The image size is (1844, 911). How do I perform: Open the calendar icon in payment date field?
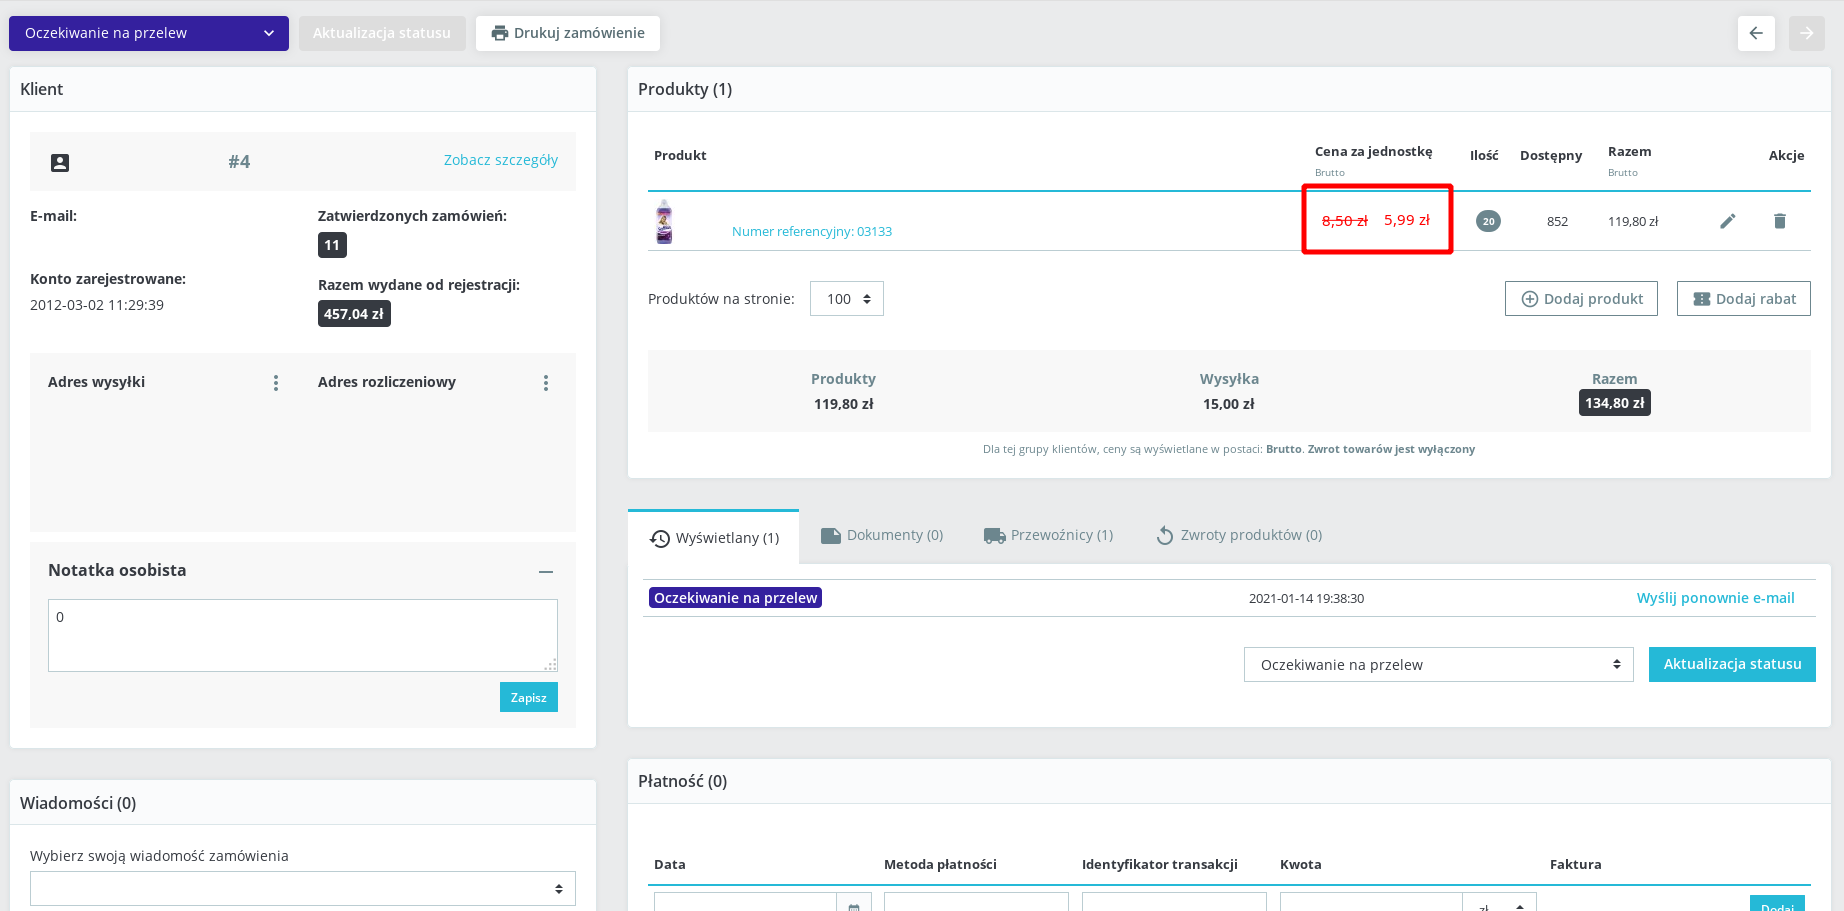point(855,905)
